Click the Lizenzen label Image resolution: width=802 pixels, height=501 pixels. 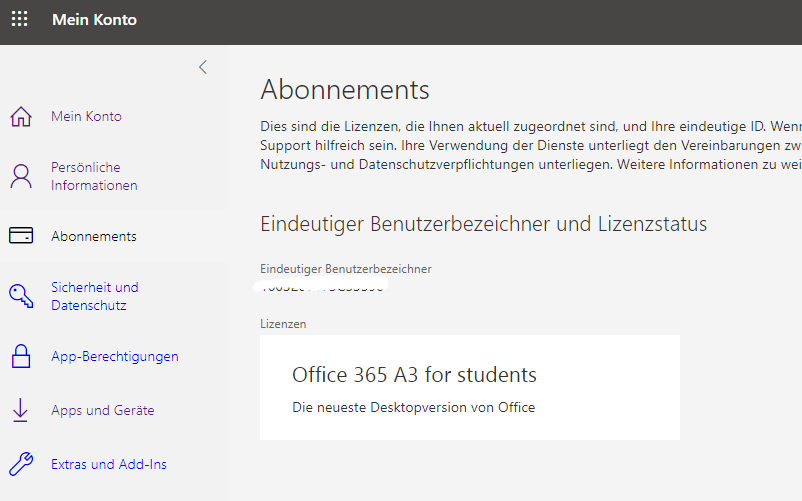pyautogui.click(x=283, y=324)
